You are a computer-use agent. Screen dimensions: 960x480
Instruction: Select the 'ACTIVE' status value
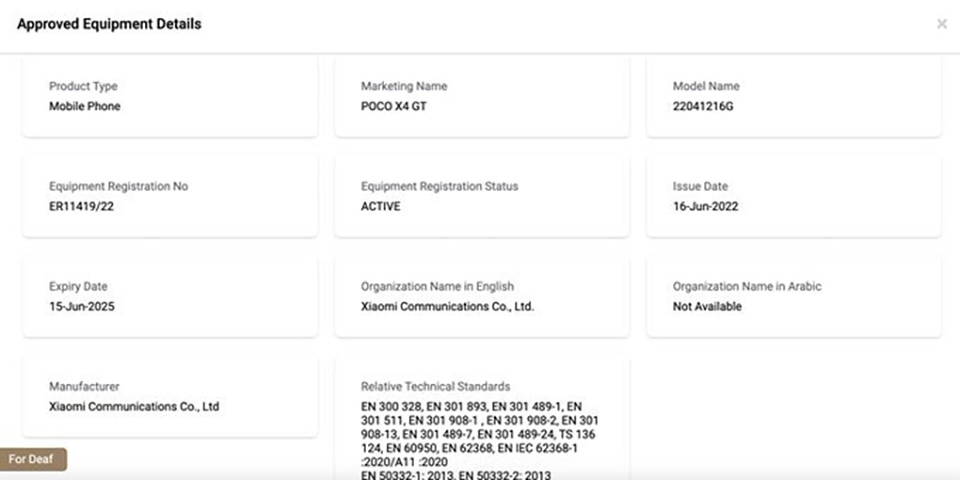381,206
